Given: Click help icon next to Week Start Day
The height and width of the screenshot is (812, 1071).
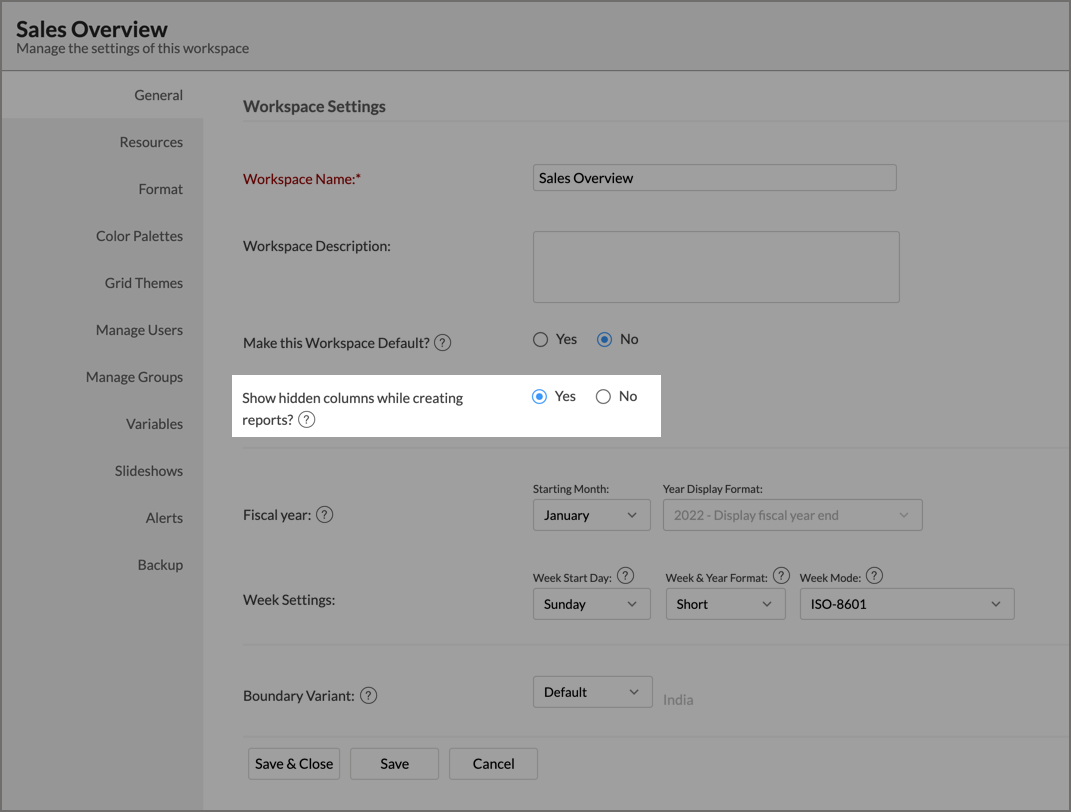Looking at the screenshot, I should click(626, 576).
